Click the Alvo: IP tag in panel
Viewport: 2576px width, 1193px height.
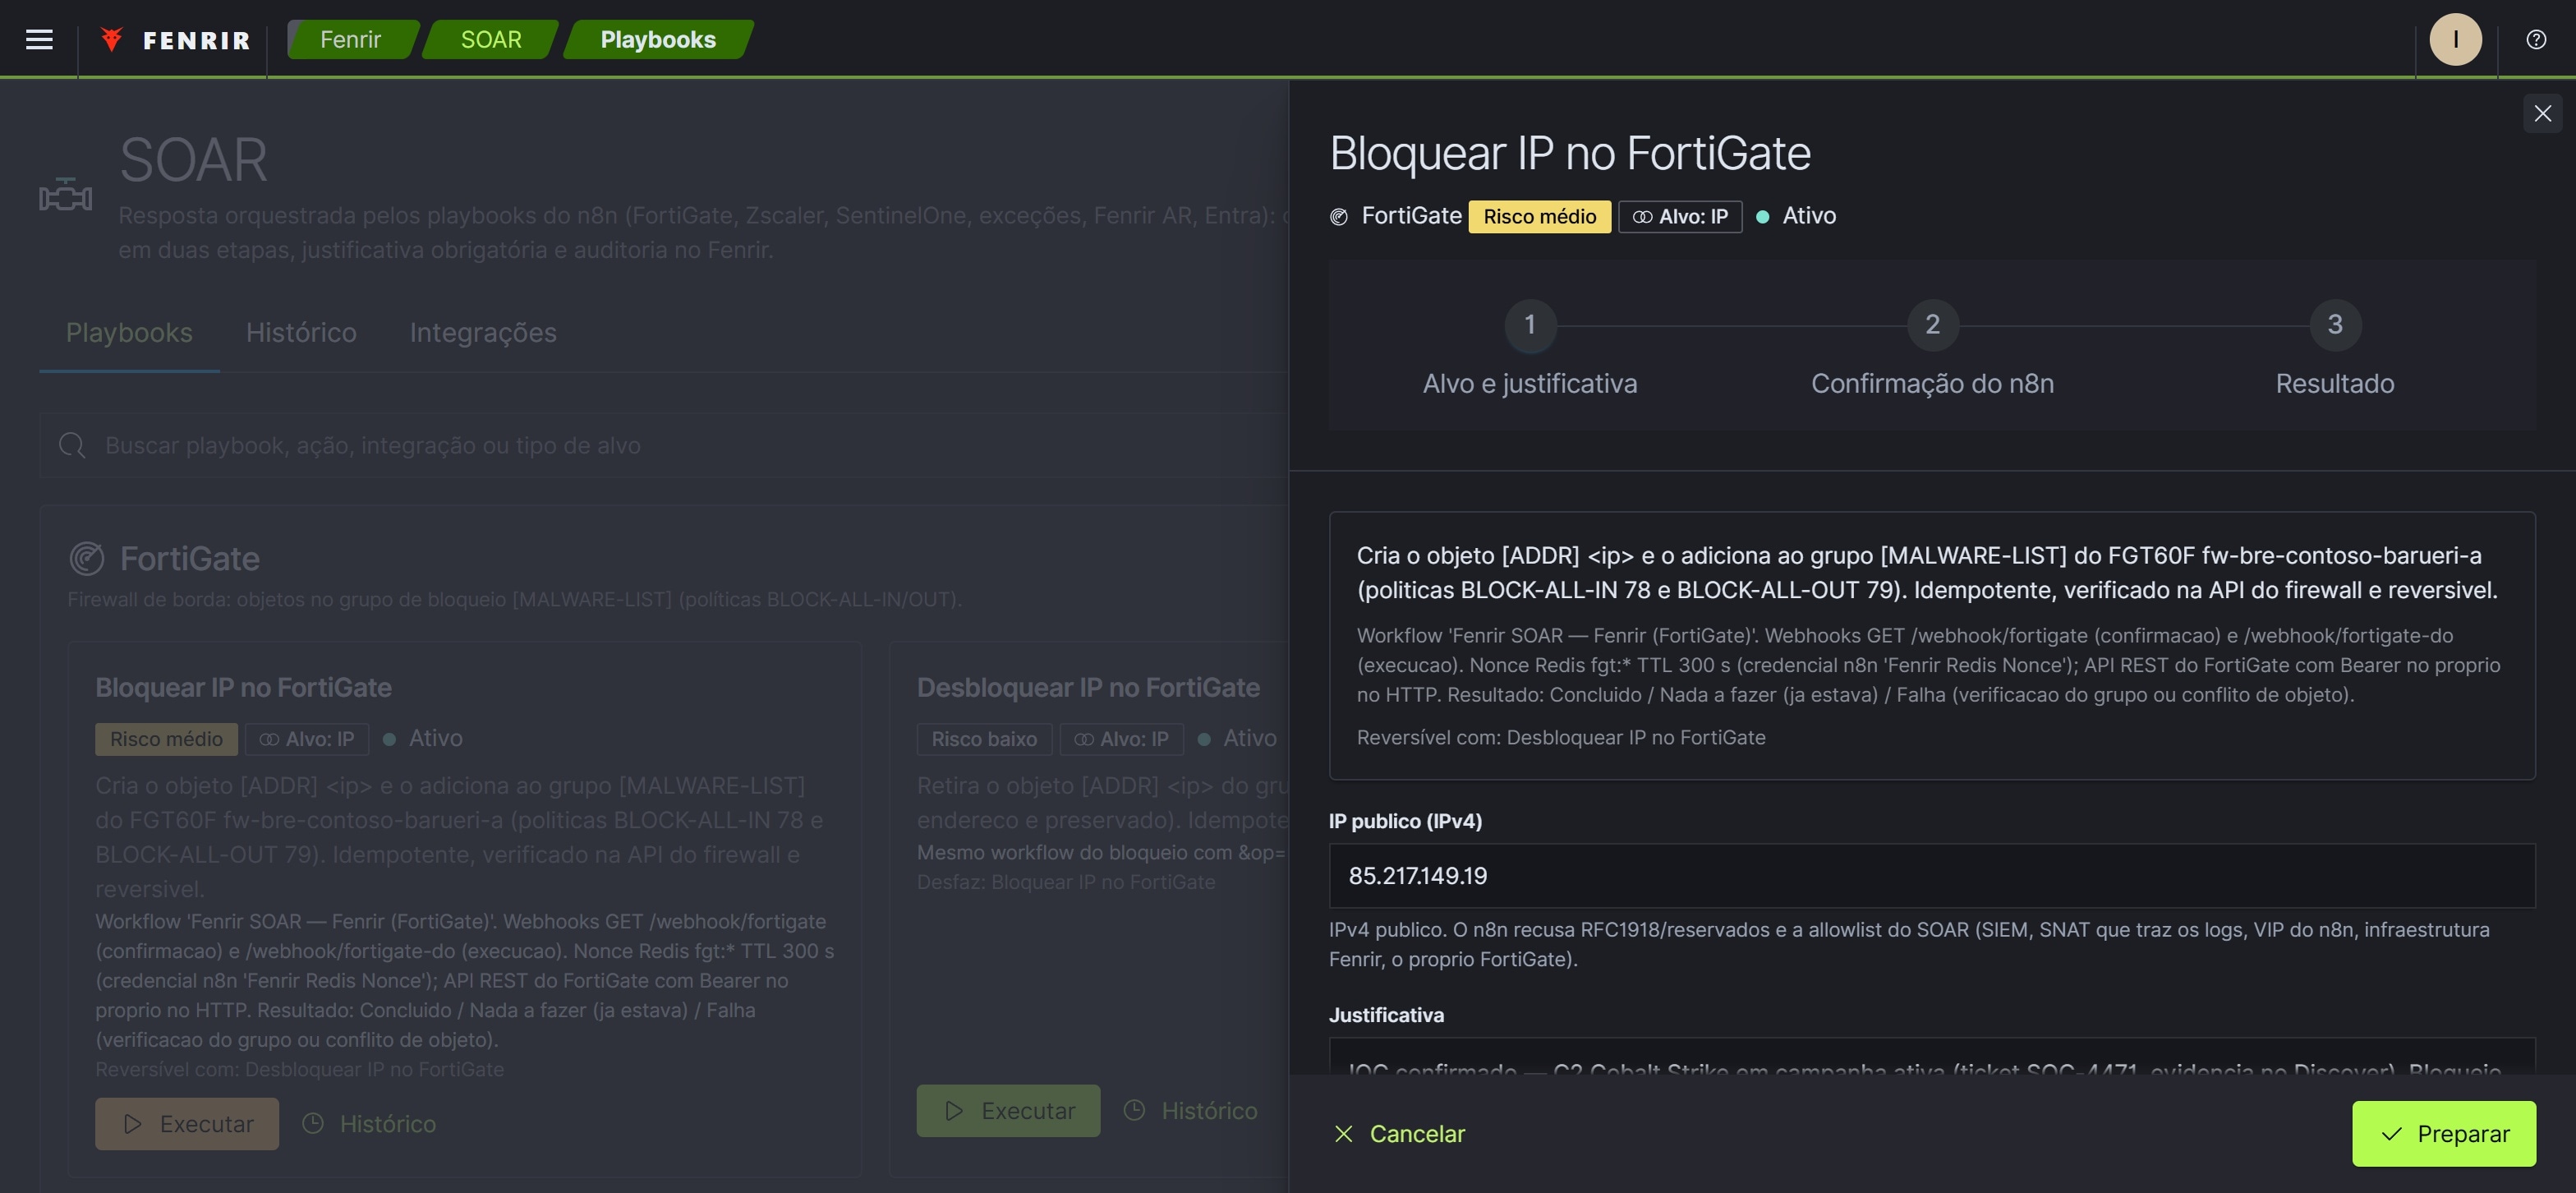point(1680,216)
